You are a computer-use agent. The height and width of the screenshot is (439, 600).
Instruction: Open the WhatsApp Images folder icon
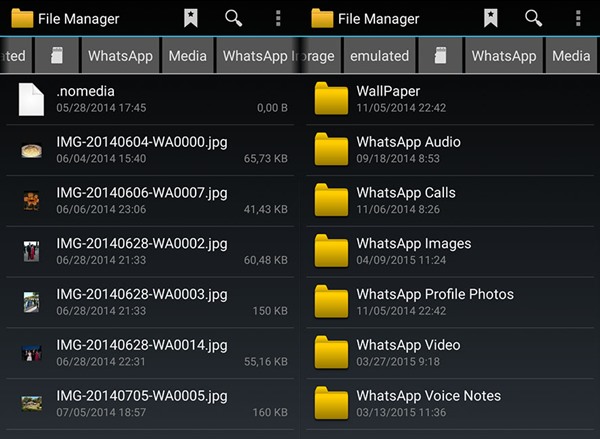coord(331,251)
